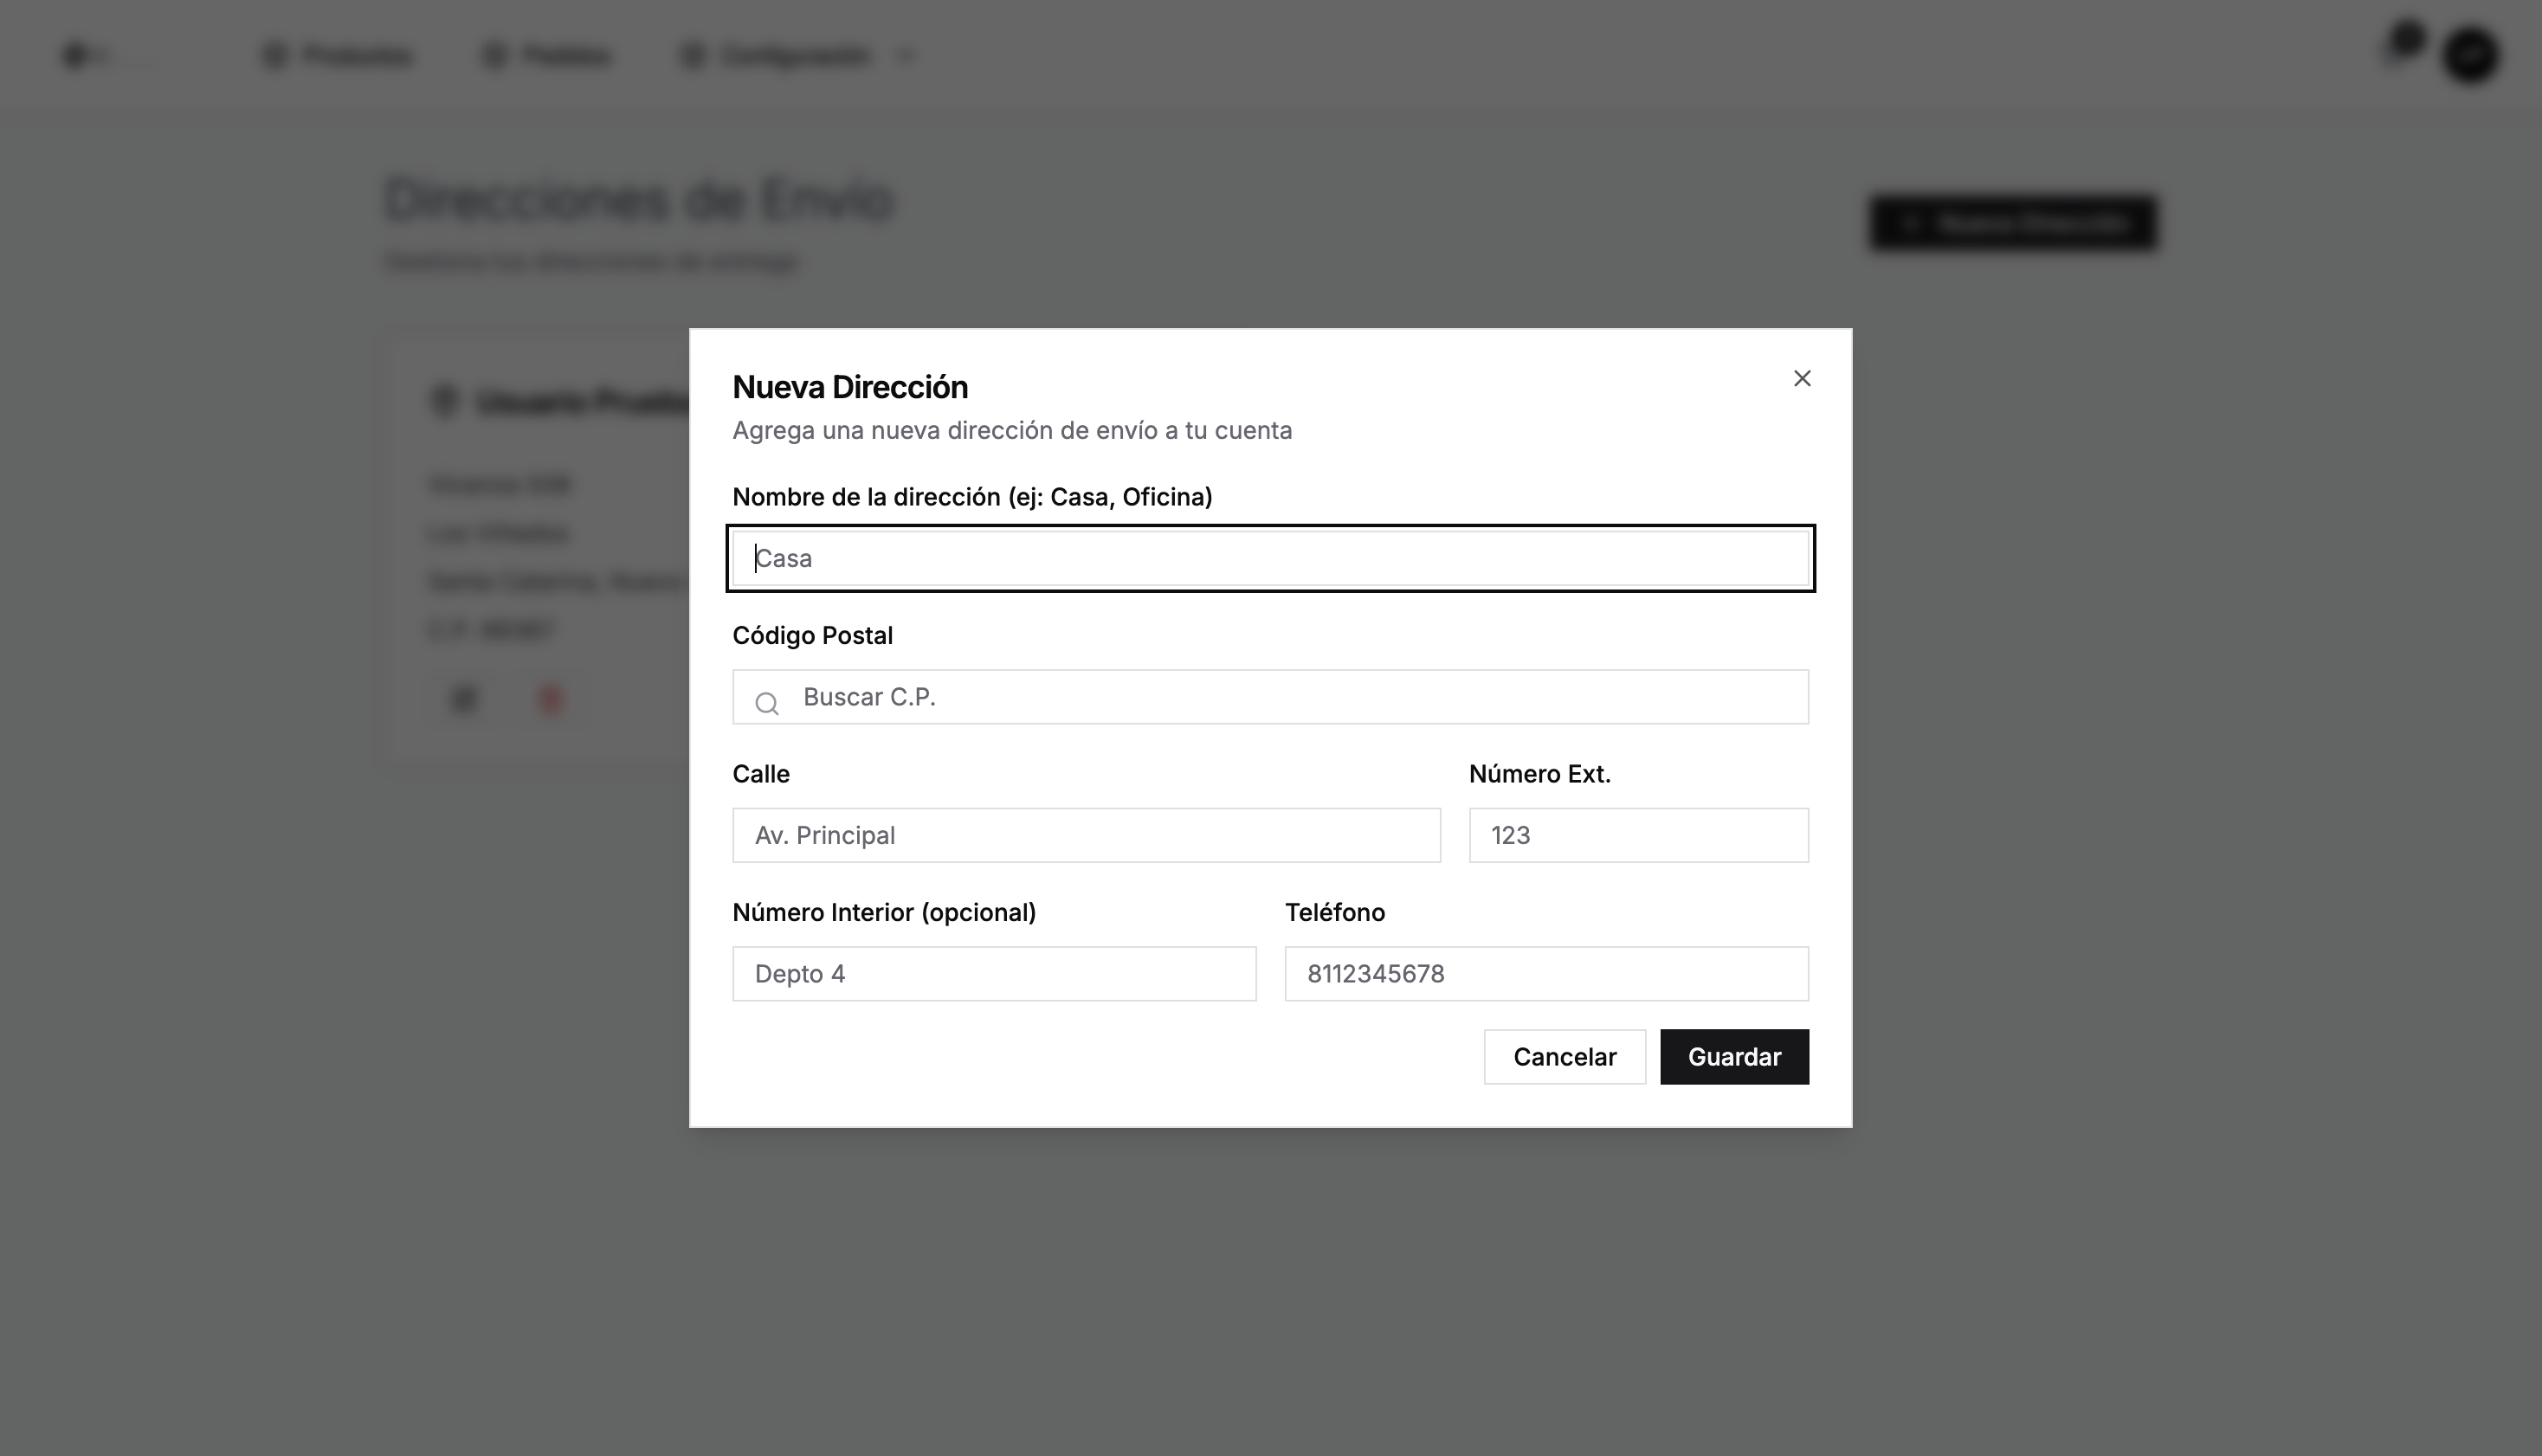Click the Teléfono label
The image size is (2542, 1456).
point(1335,912)
